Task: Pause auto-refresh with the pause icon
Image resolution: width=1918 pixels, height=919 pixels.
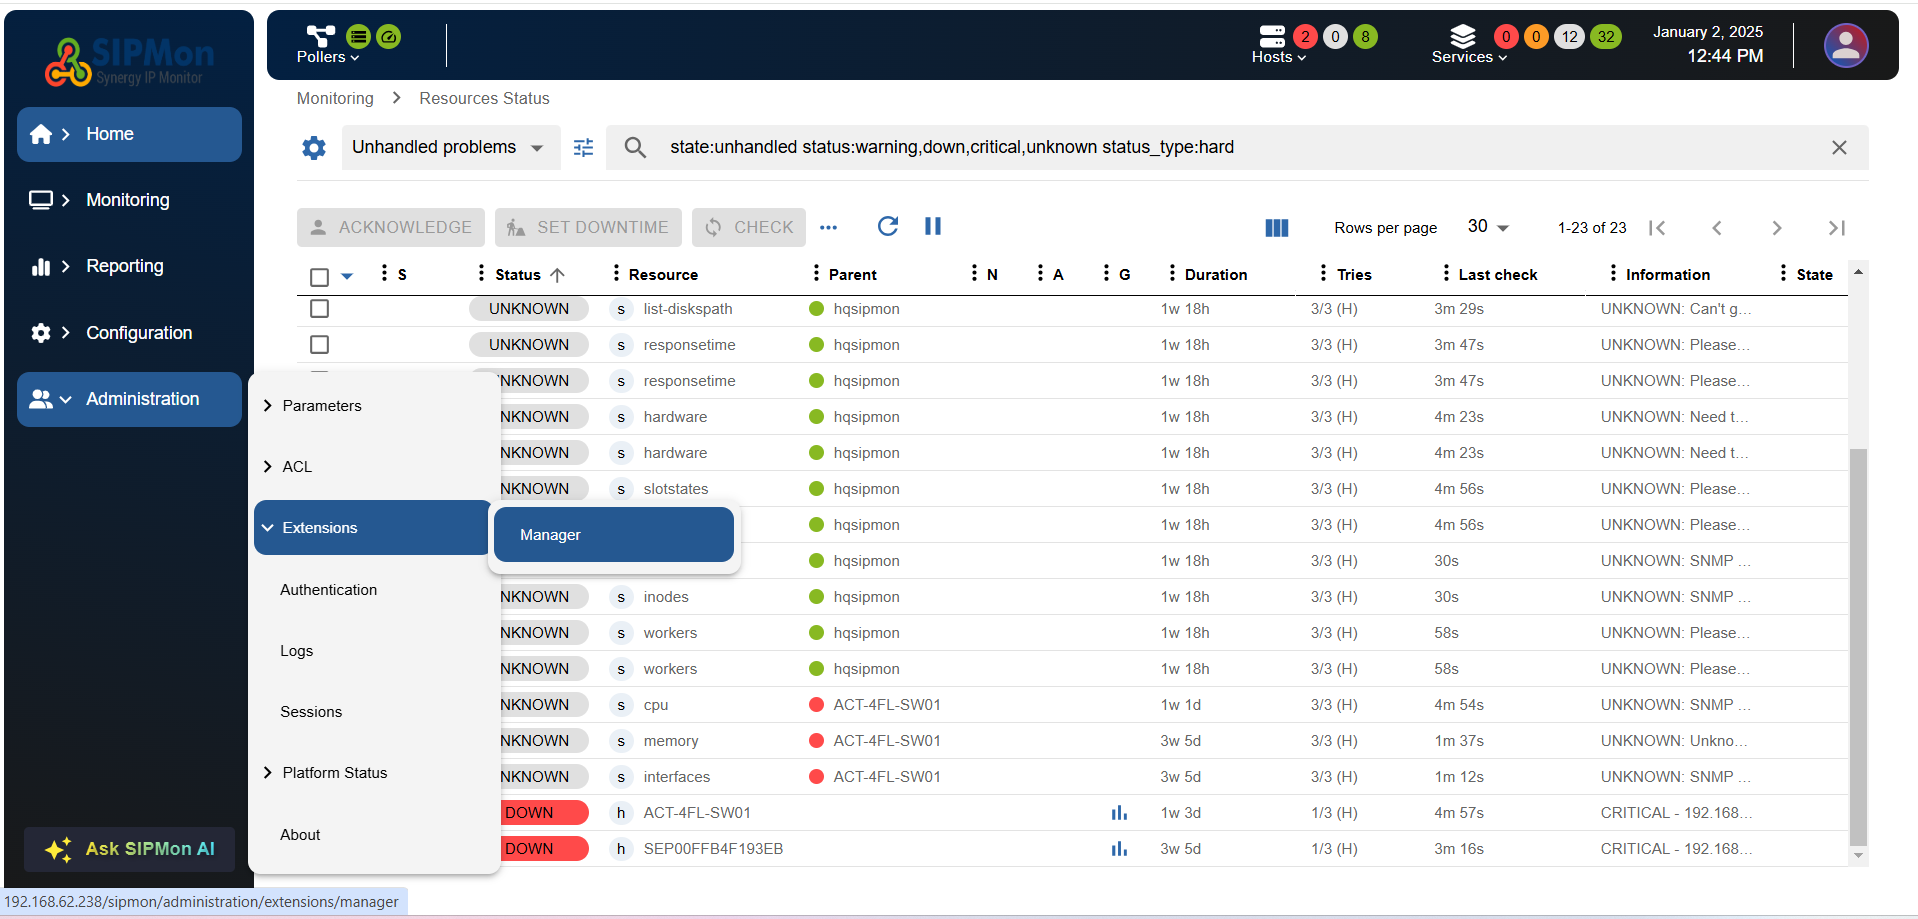Action: tap(933, 226)
